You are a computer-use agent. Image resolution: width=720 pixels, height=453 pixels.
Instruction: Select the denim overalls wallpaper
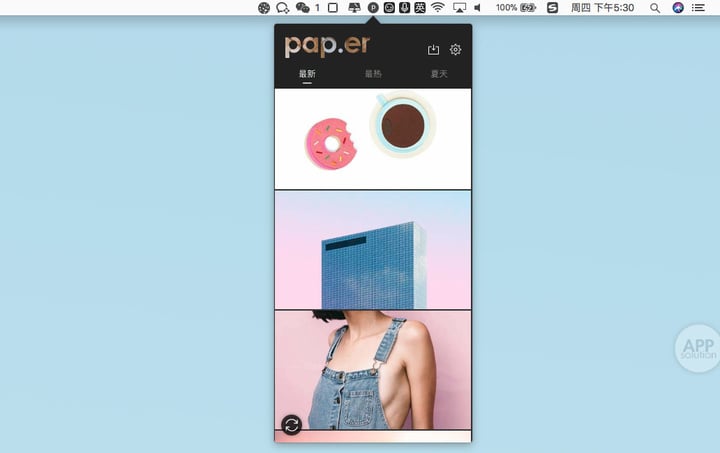point(373,370)
